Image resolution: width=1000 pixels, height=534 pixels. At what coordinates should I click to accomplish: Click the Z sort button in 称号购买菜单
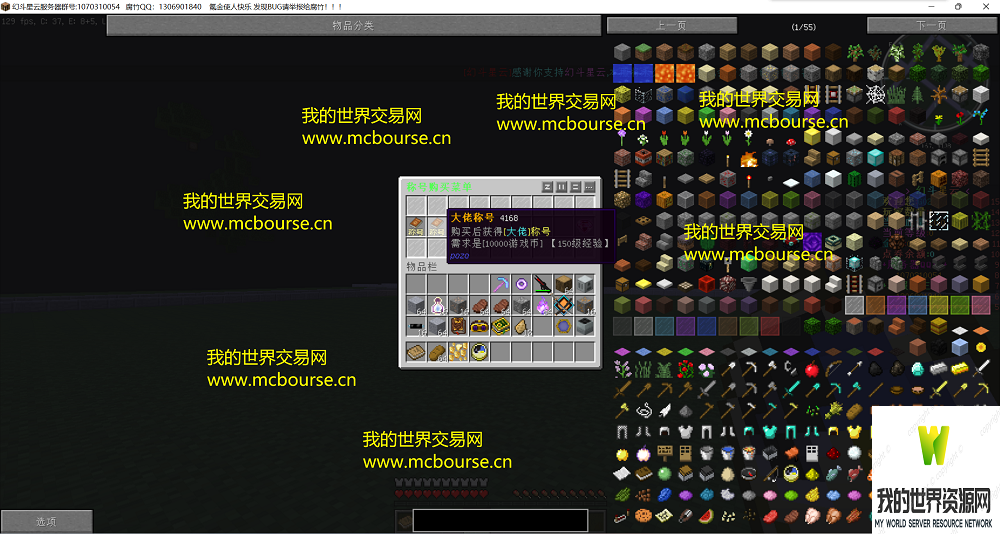[547, 187]
